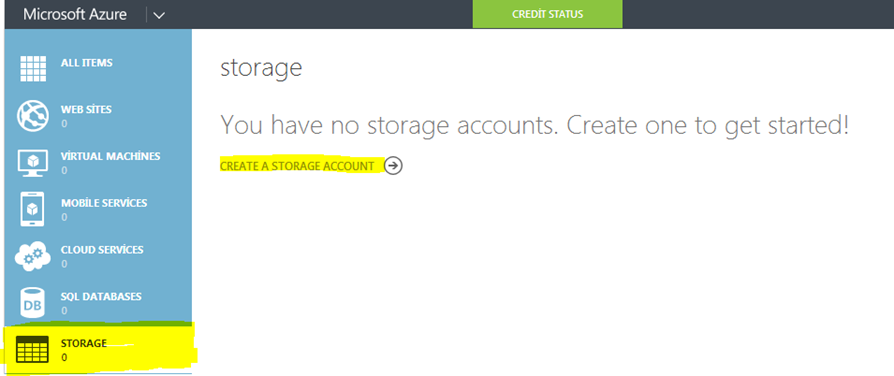This screenshot has width=894, height=376.
Task: Select the SQL Databases DB icon
Action: point(32,304)
